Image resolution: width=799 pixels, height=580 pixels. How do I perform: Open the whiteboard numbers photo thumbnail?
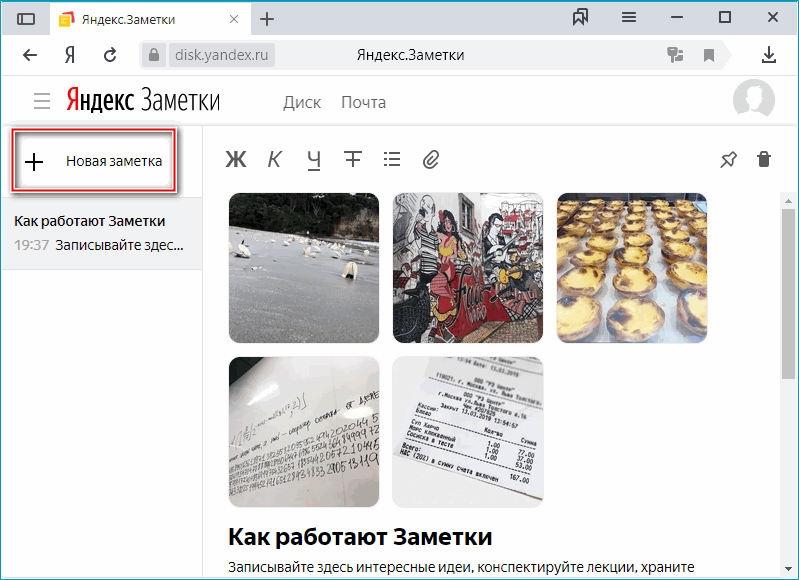tap(304, 432)
